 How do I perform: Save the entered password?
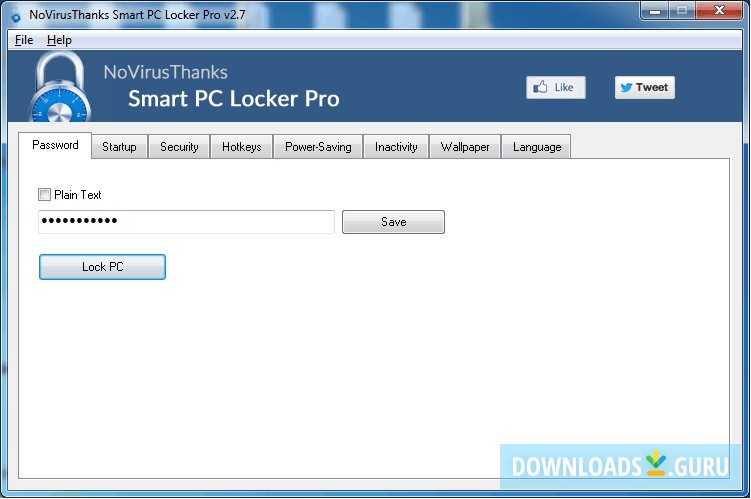point(393,222)
